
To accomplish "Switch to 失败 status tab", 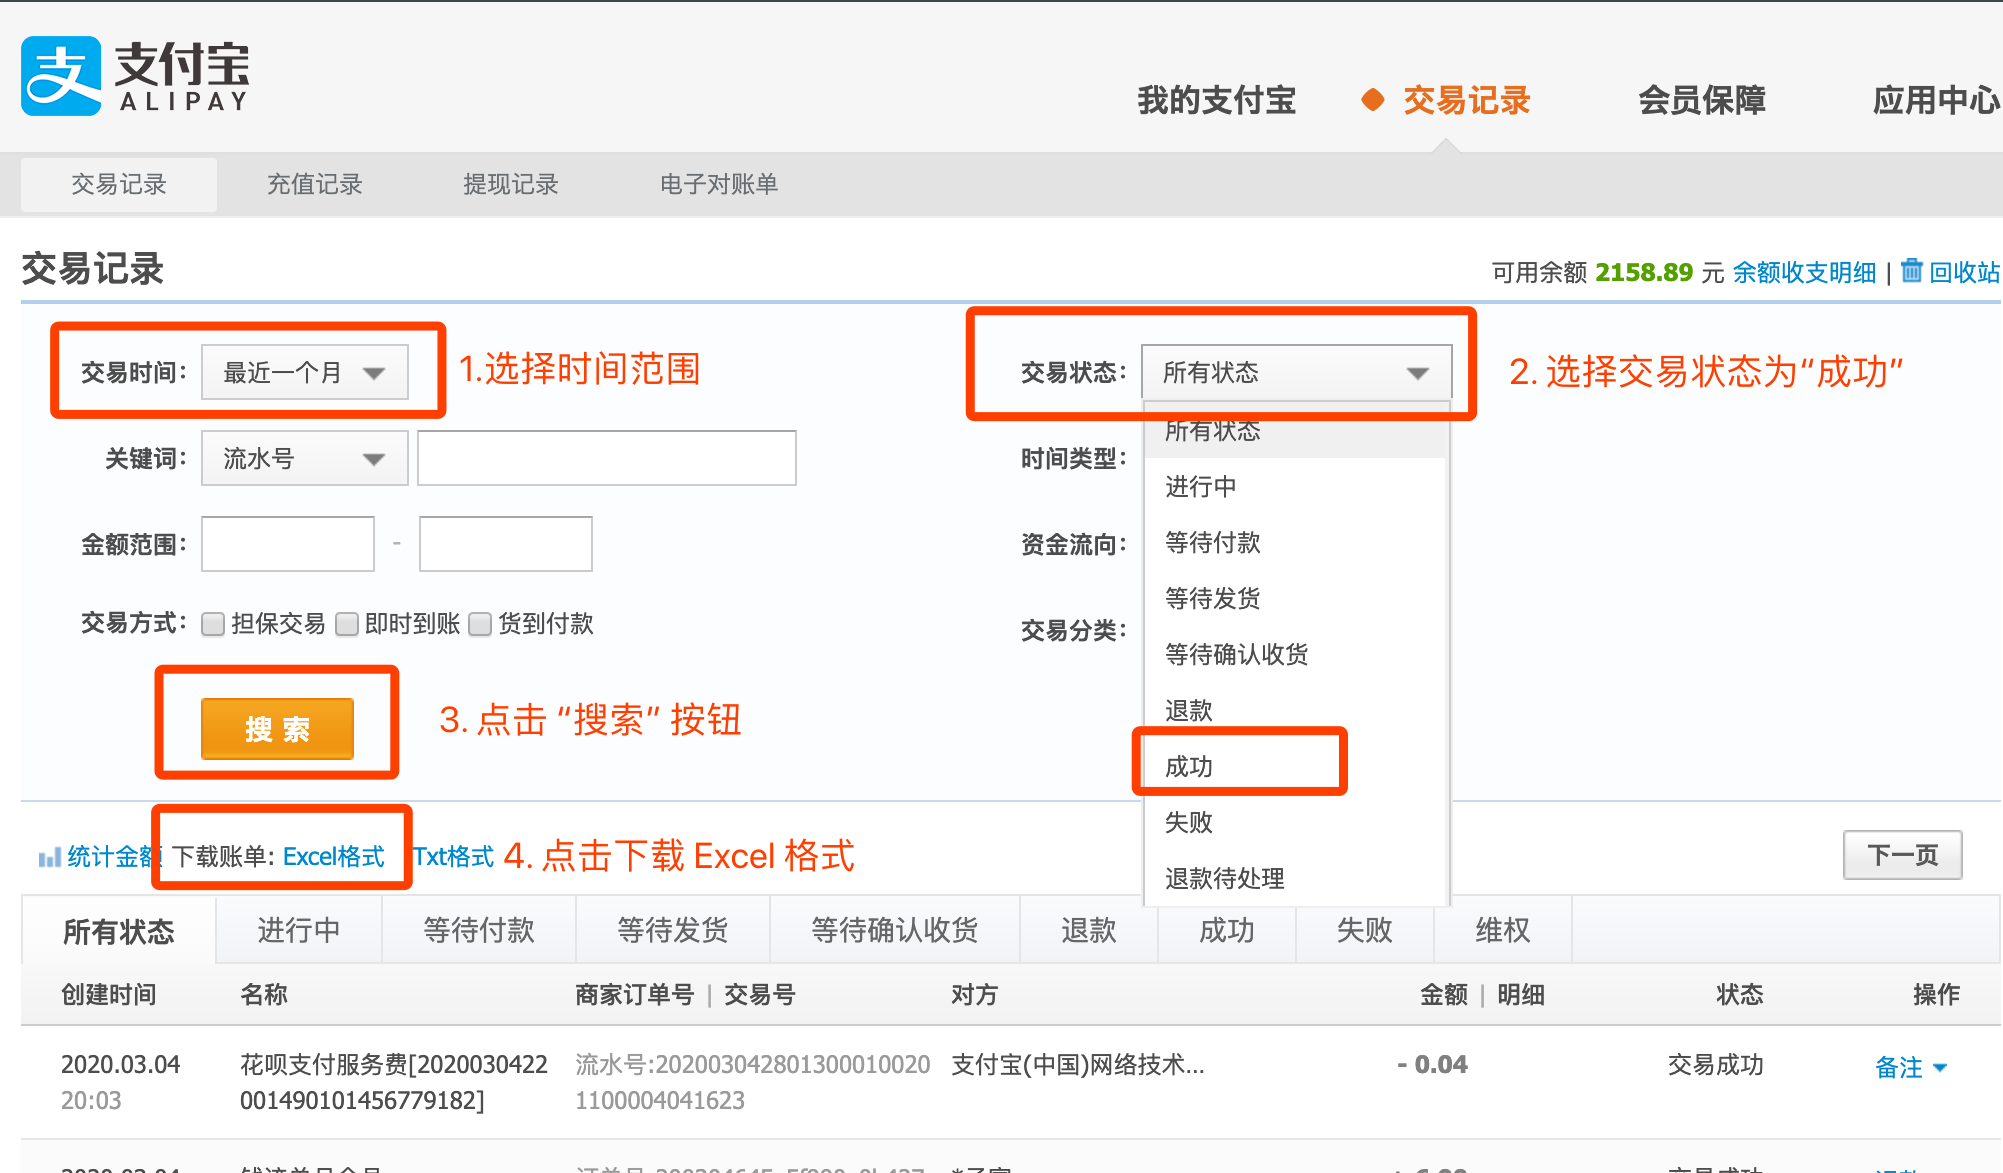I will pyautogui.click(x=1365, y=930).
